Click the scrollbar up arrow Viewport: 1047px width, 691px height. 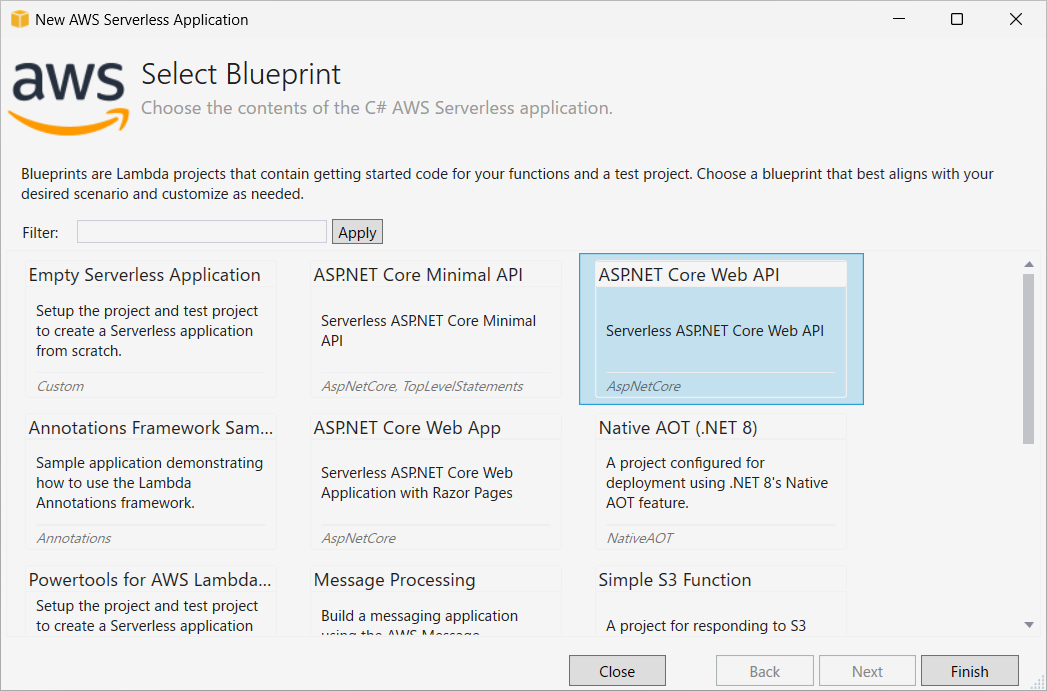tap(1029, 264)
